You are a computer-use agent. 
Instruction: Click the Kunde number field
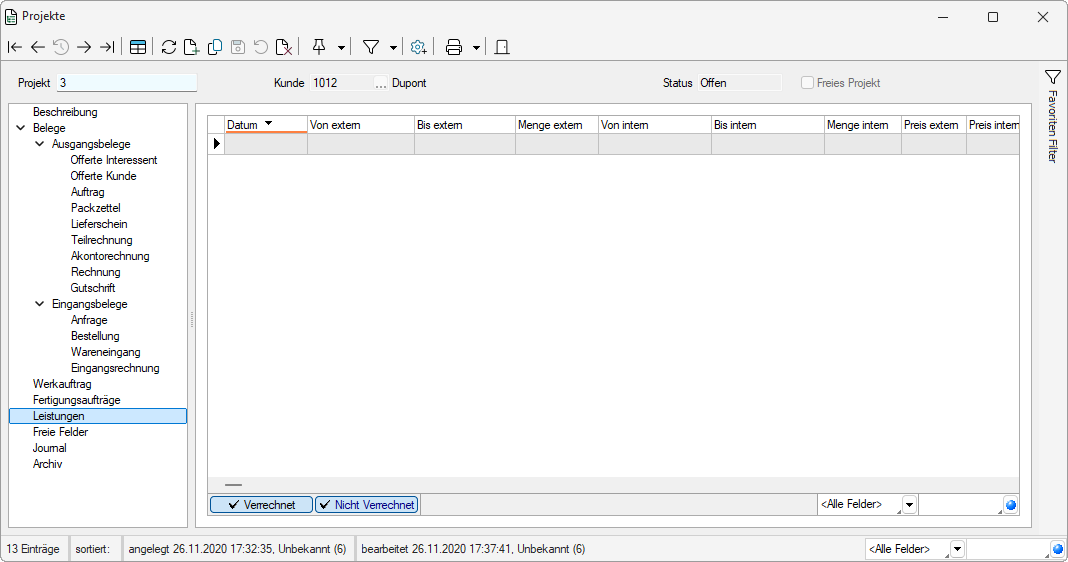pos(342,82)
